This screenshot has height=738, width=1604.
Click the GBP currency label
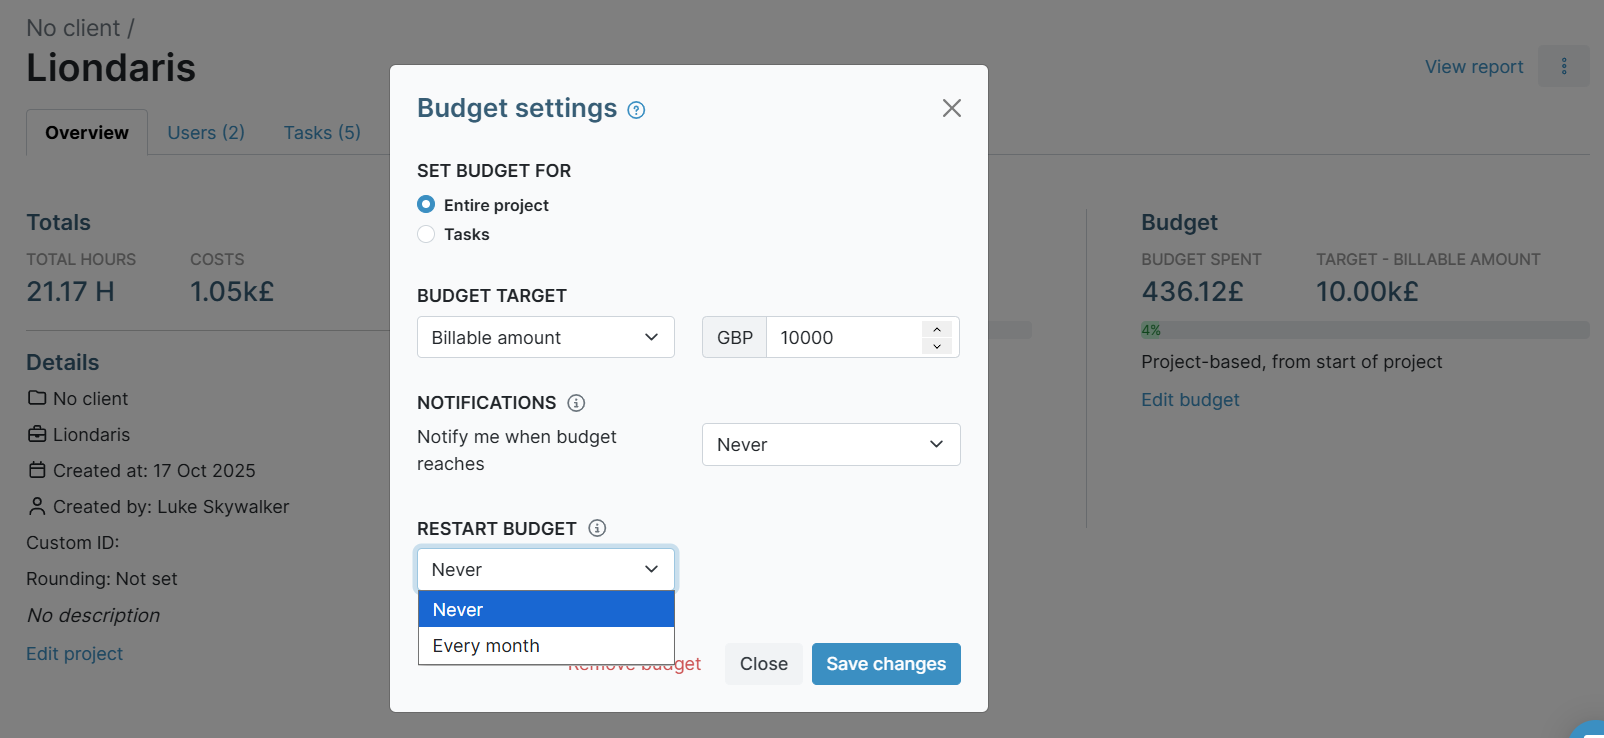click(x=735, y=337)
